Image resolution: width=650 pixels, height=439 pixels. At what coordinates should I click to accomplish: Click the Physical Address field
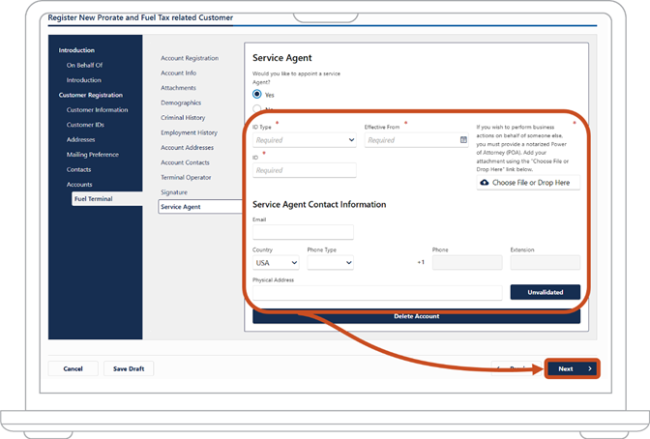pyautogui.click(x=377, y=293)
